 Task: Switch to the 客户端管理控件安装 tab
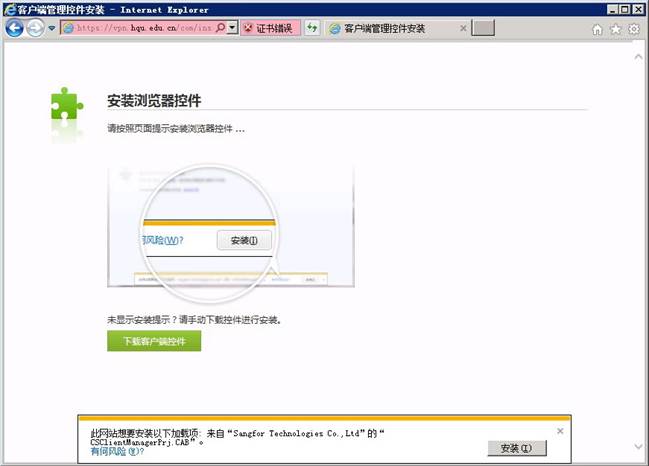tap(390, 28)
